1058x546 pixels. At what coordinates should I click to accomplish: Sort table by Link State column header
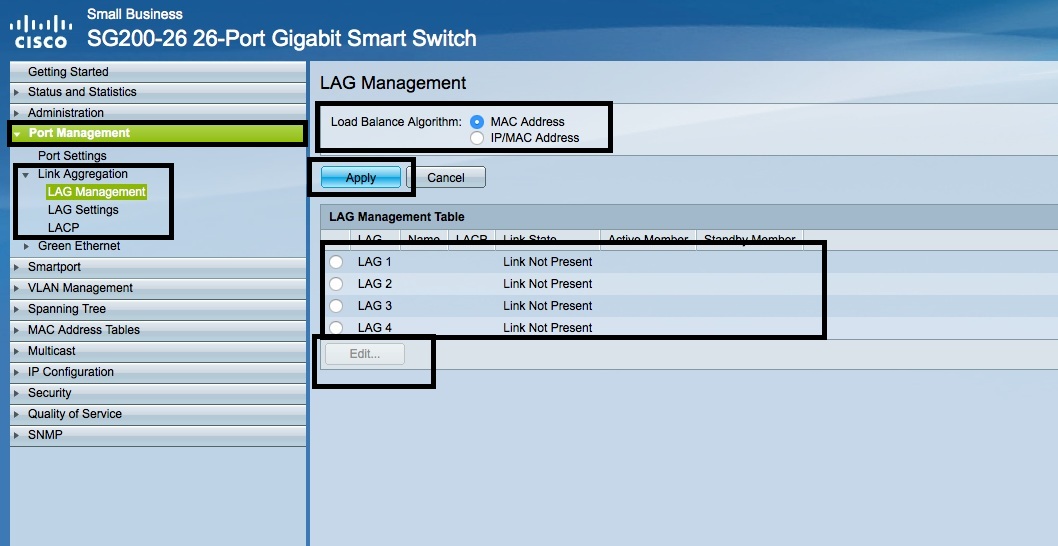[x=530, y=240]
